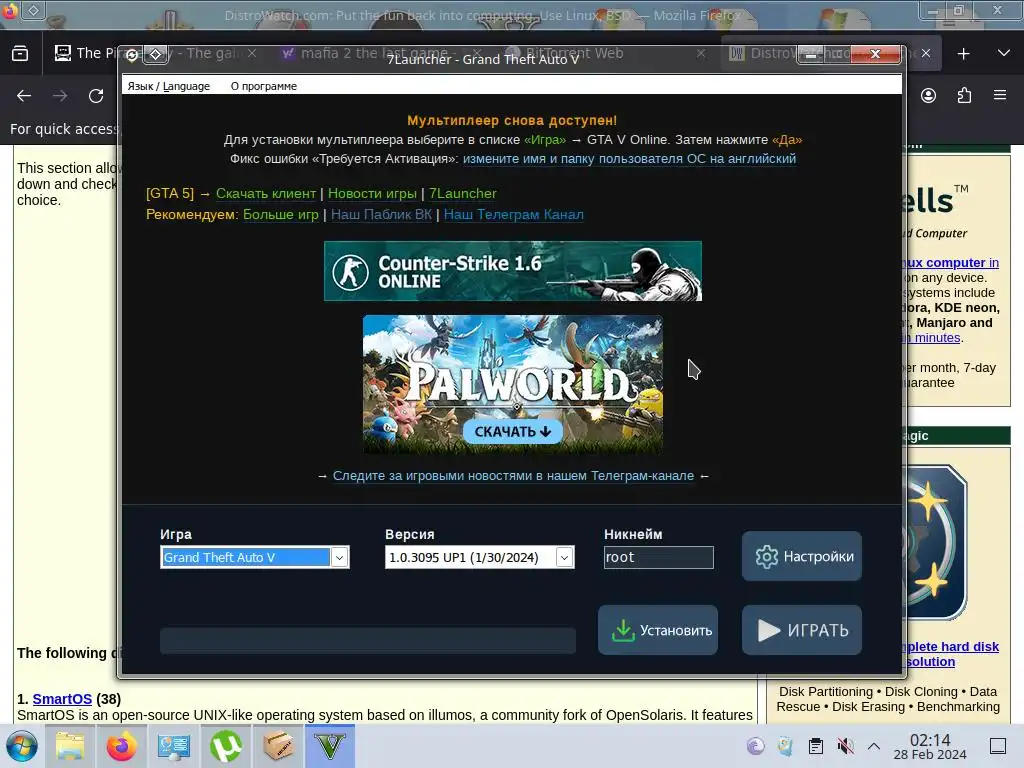Click the show desktop button in taskbar
The image size is (1024, 768).
(998, 746)
